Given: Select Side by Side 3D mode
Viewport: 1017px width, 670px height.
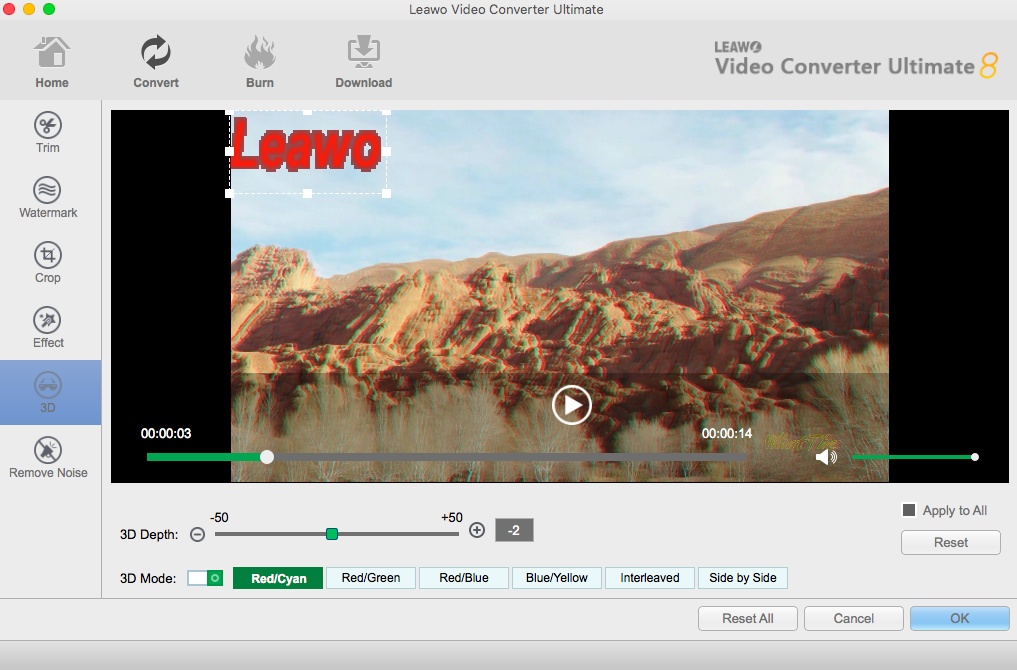Looking at the screenshot, I should tap(743, 578).
